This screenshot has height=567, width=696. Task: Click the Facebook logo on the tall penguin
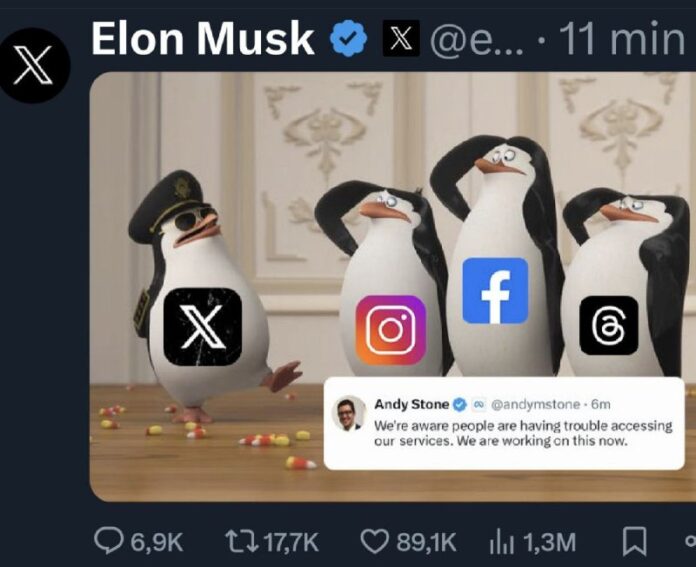[495, 291]
